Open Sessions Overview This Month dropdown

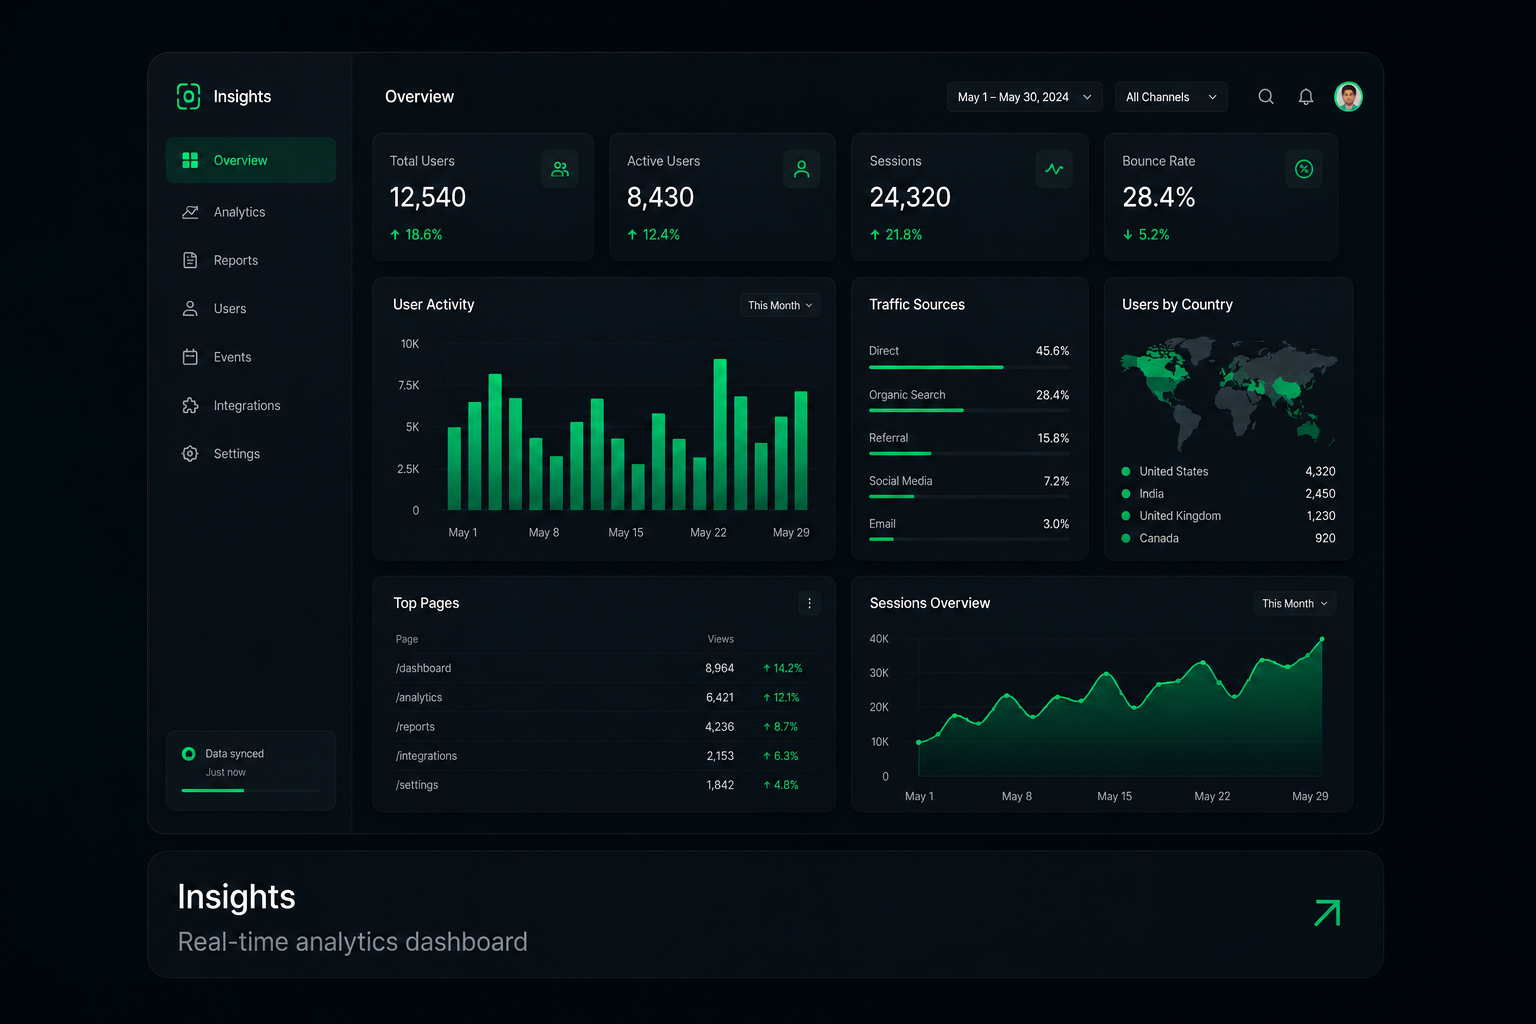coord(1295,603)
